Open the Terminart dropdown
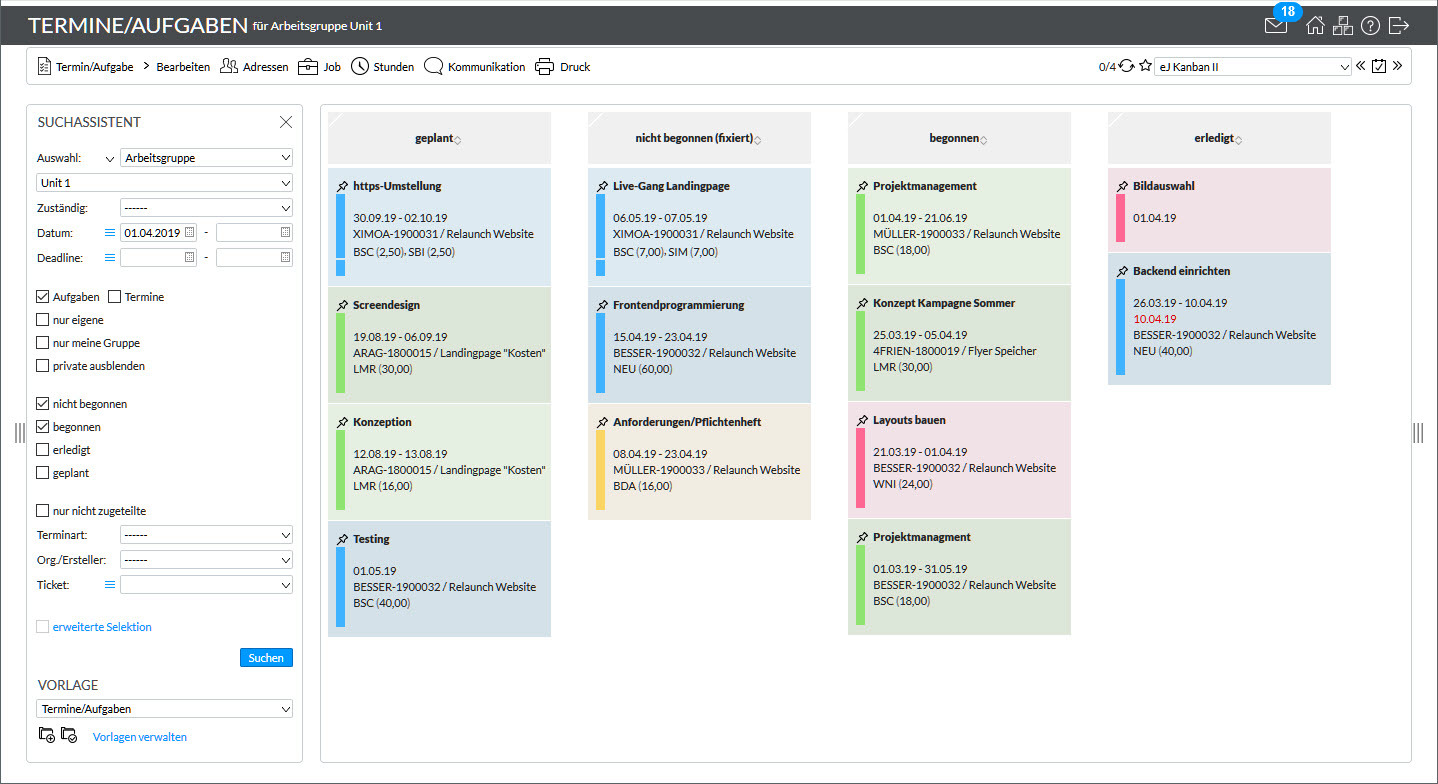 click(x=205, y=534)
